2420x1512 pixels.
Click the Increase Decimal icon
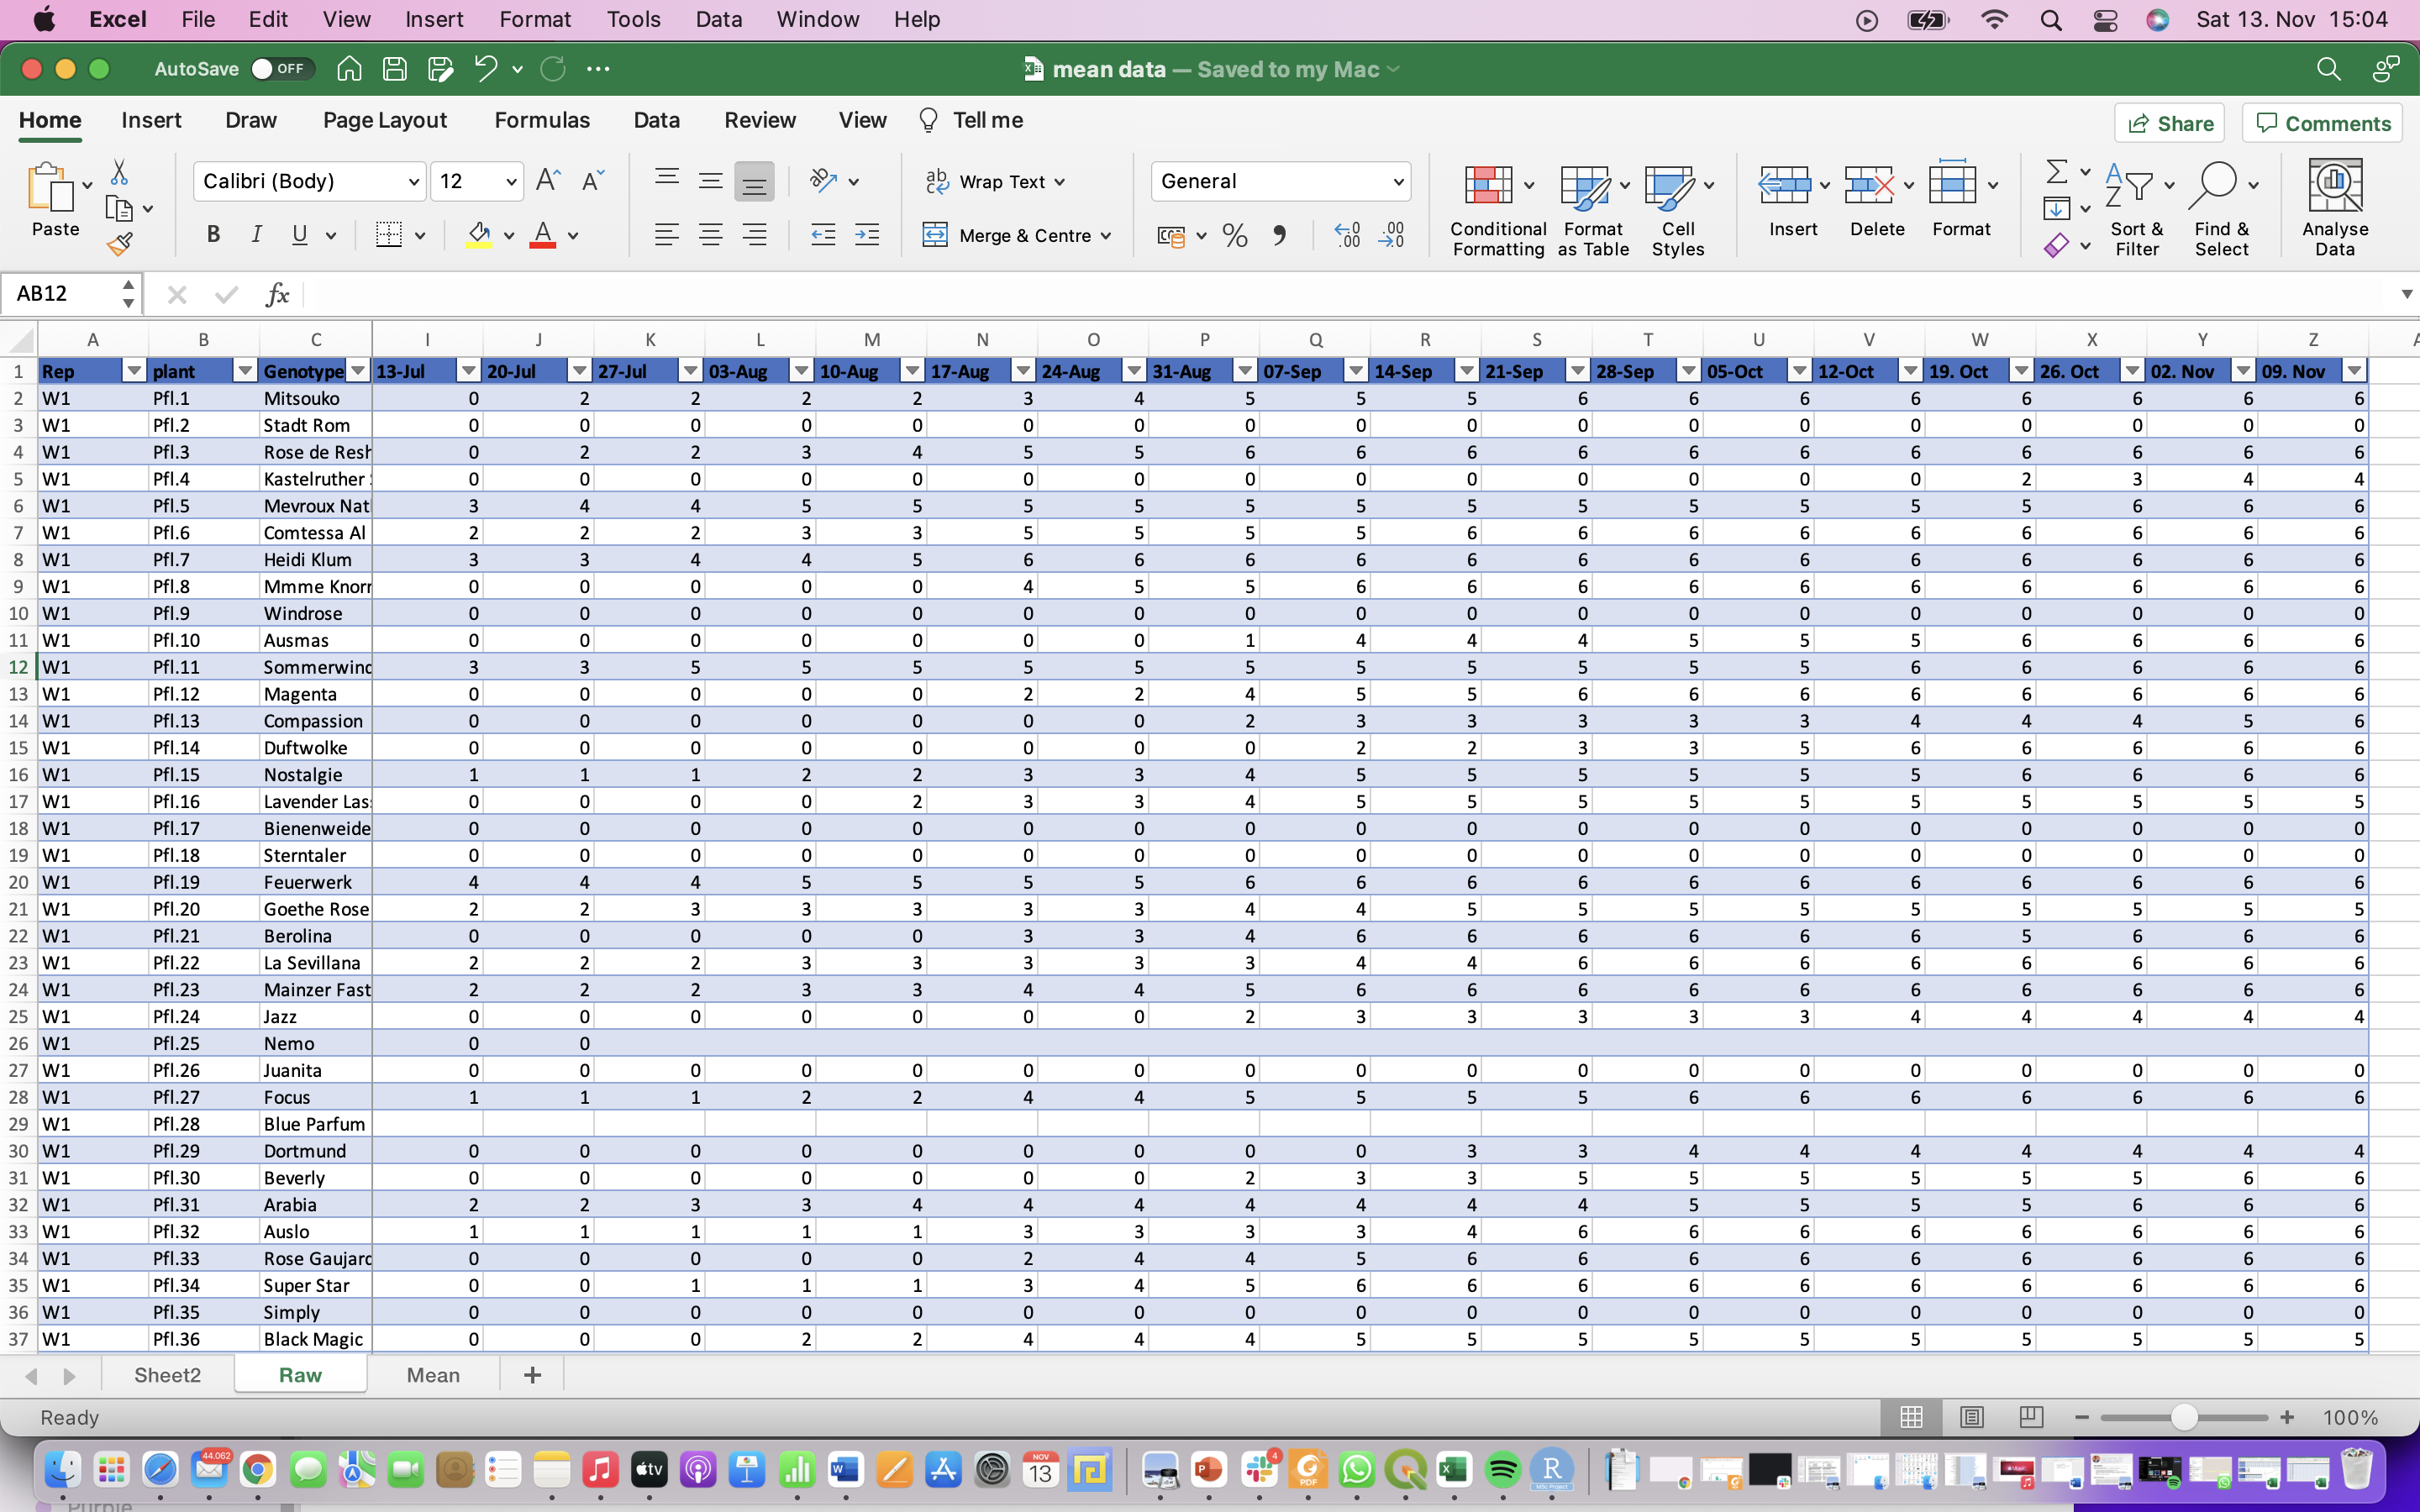(1347, 235)
